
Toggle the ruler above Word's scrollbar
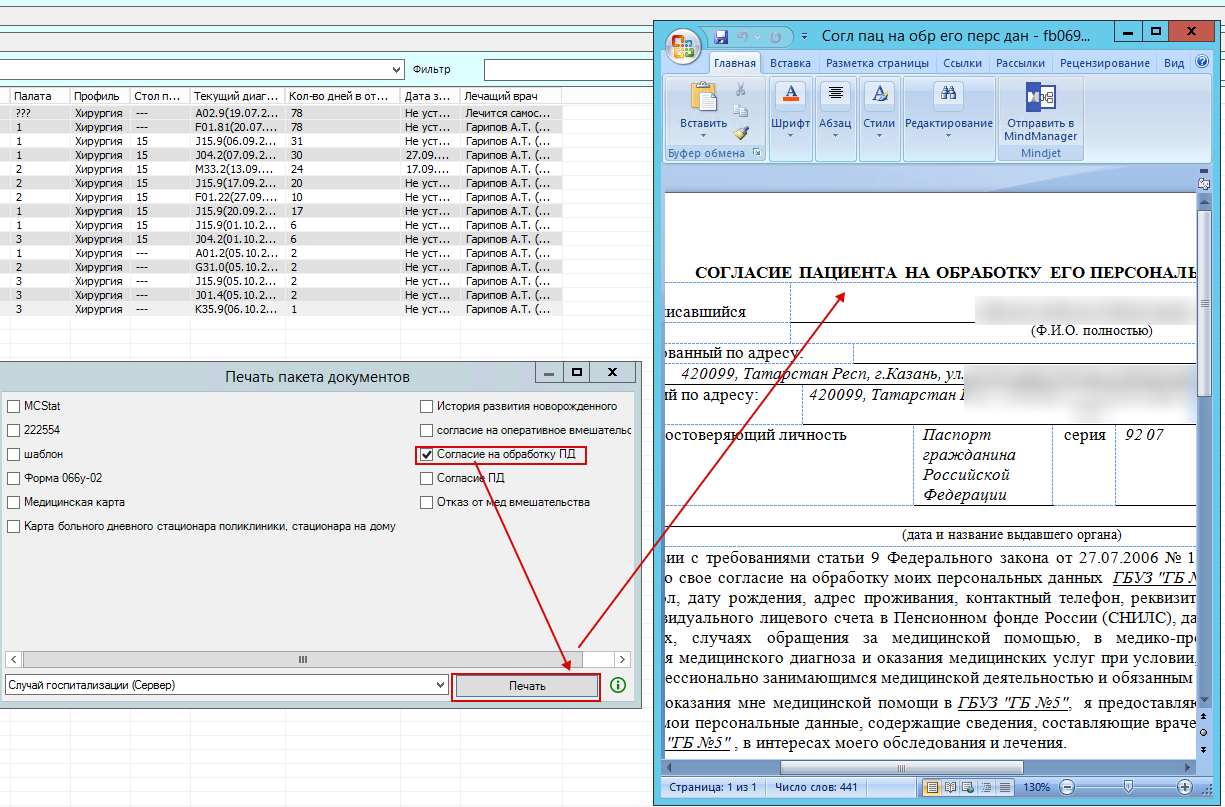[x=1204, y=184]
